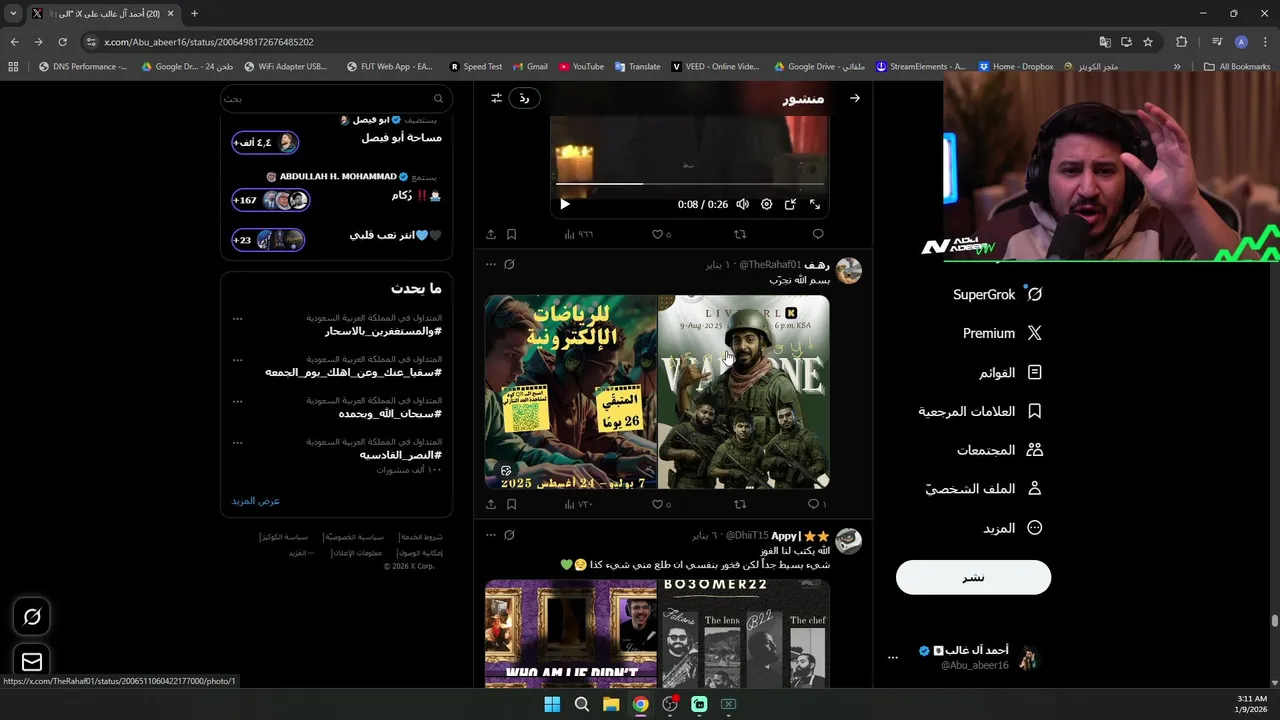This screenshot has width=1280, height=720.
Task: Expand المزيد more menu in sidebar
Action: click(1013, 528)
